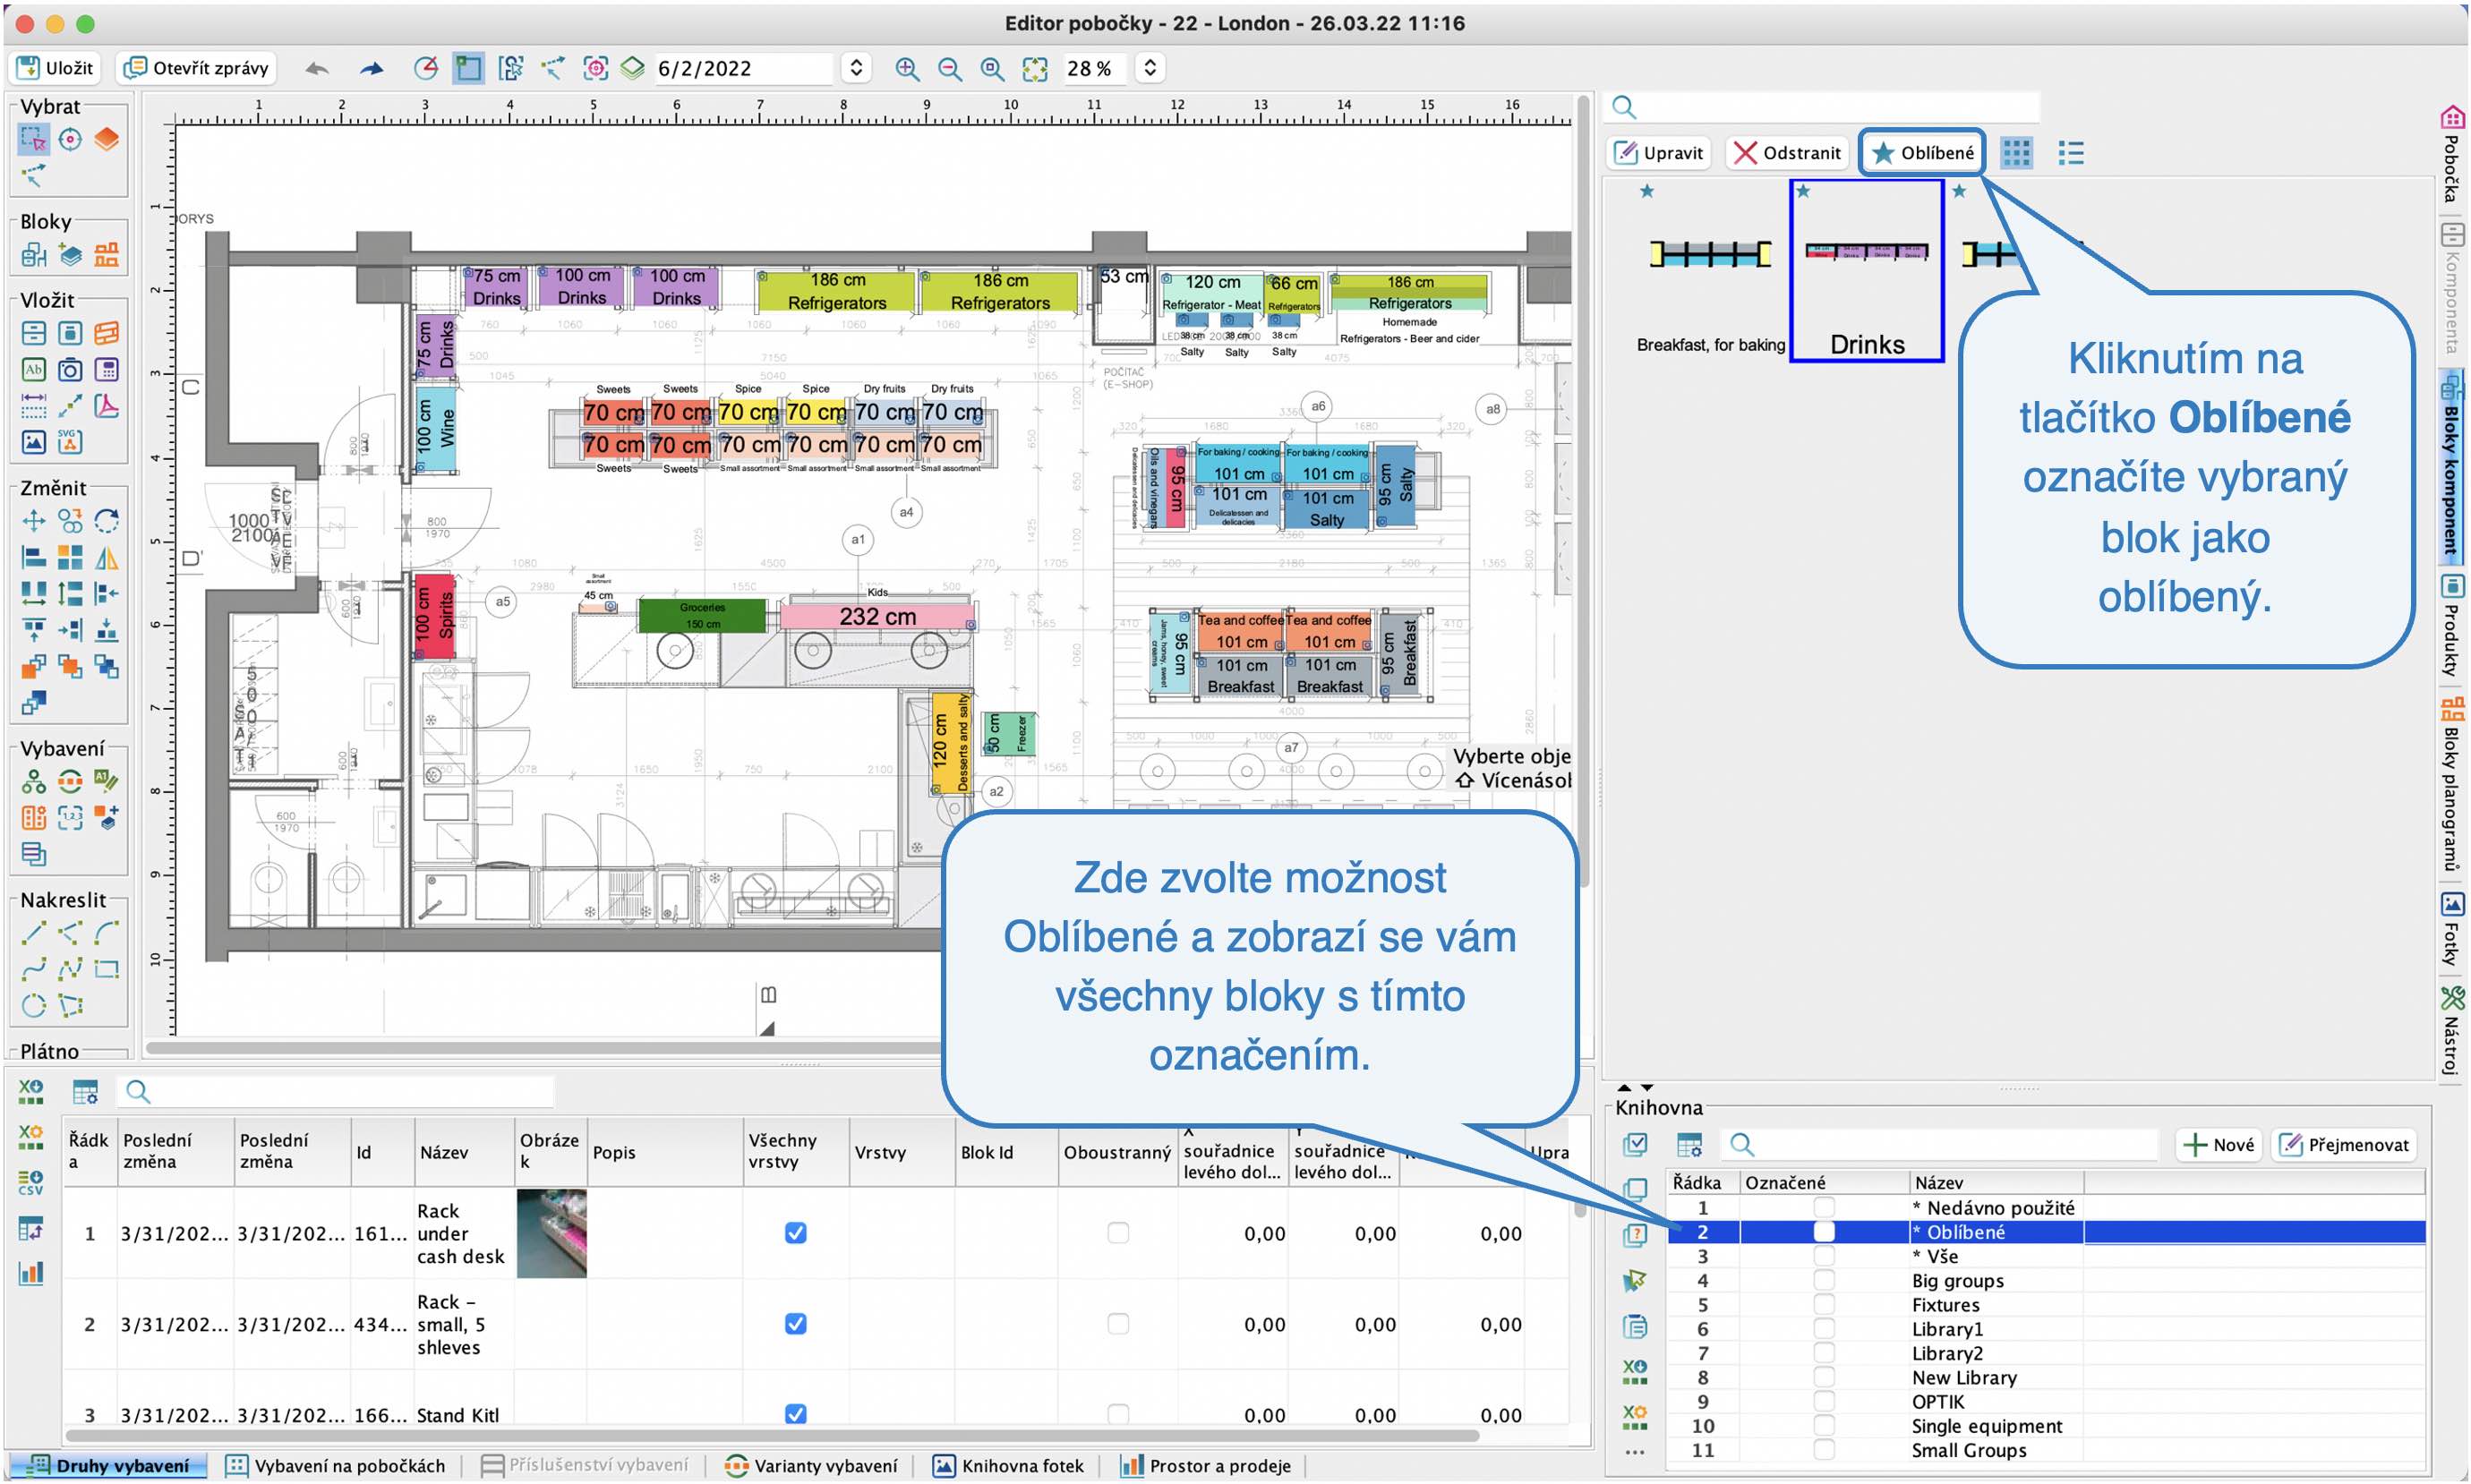Switch to Prostor a prodeje tab

coord(1206,1466)
